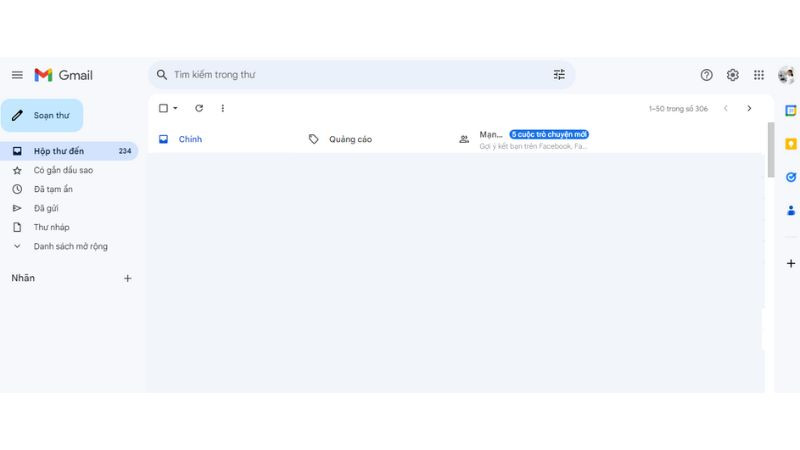Open the main menu hamburger icon

click(x=17, y=75)
